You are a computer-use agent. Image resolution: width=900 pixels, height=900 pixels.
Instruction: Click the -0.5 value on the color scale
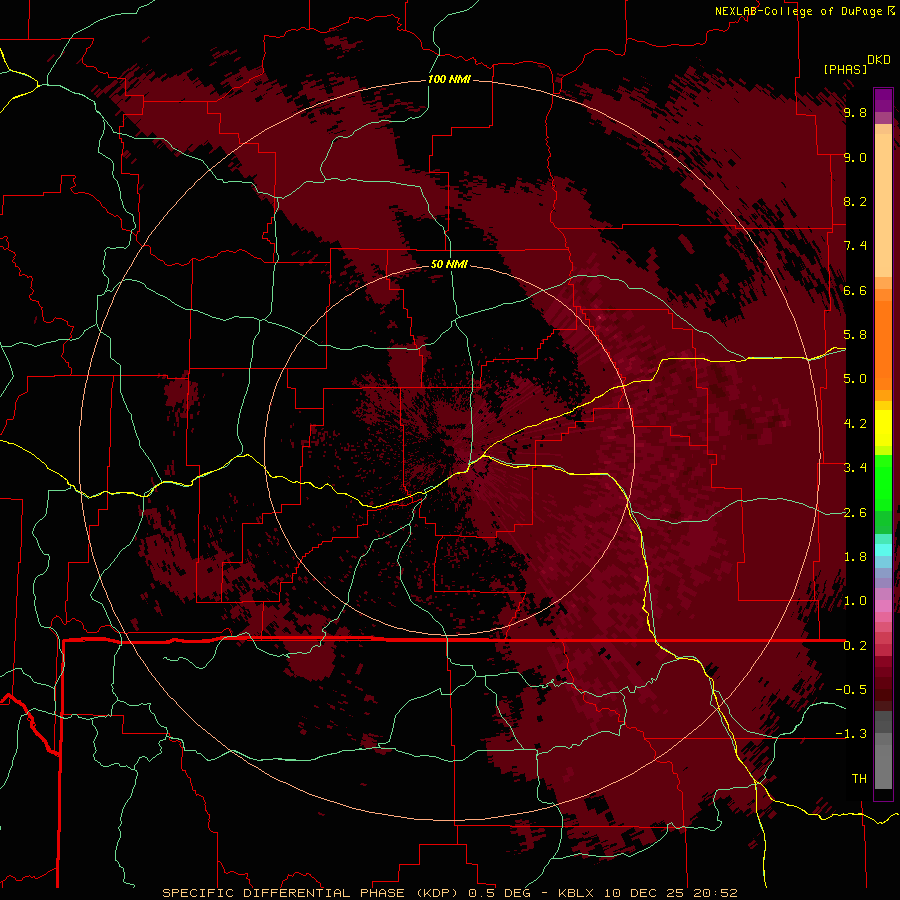pos(851,690)
